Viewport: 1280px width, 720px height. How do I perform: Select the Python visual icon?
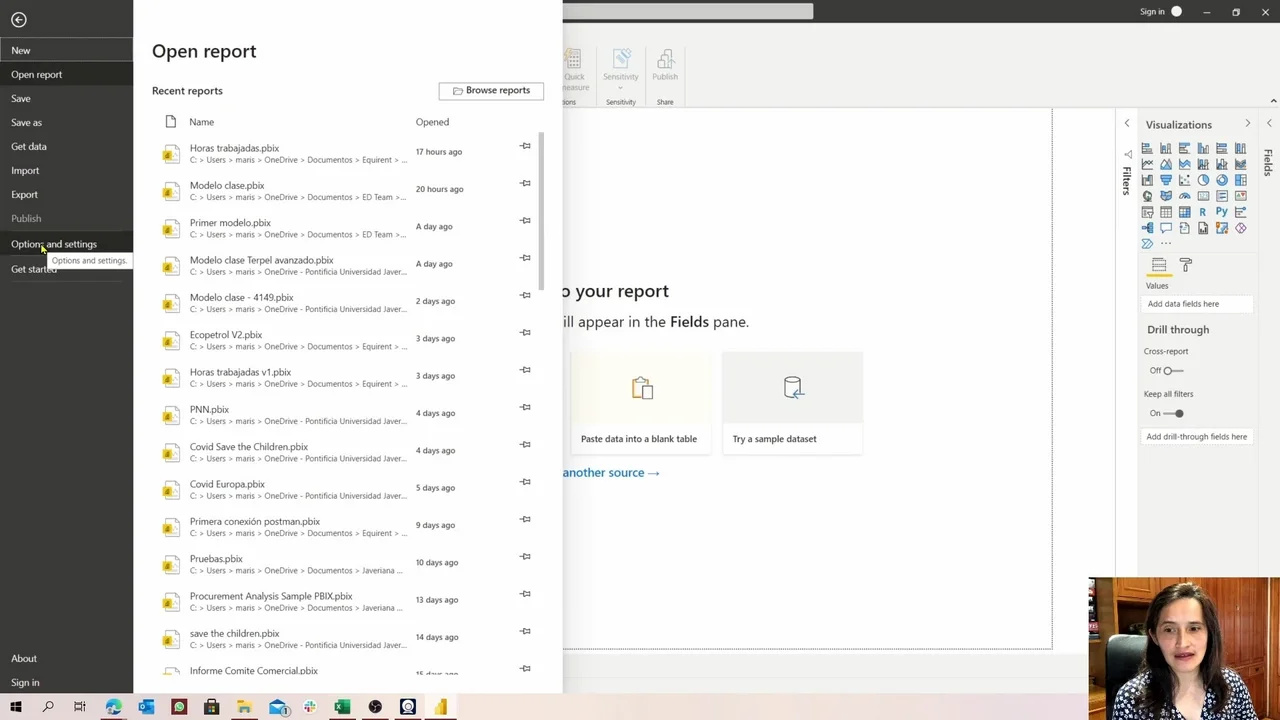click(1222, 212)
